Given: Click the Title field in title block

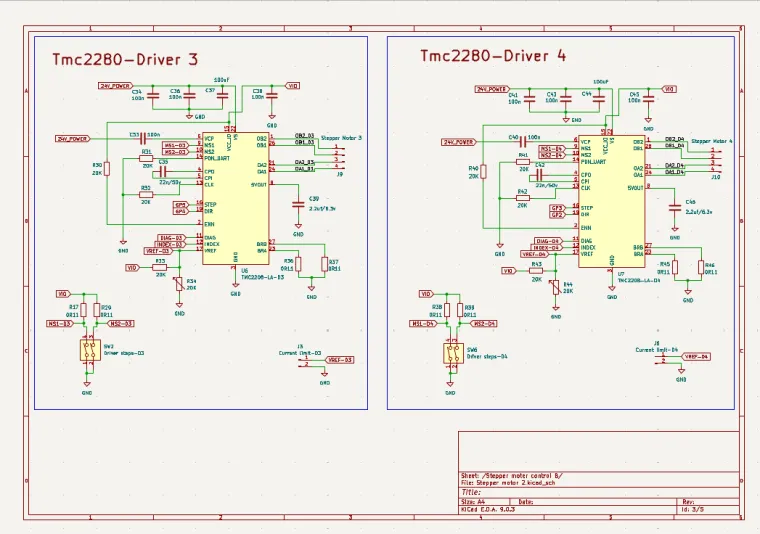Looking at the screenshot, I should (x=471, y=492).
